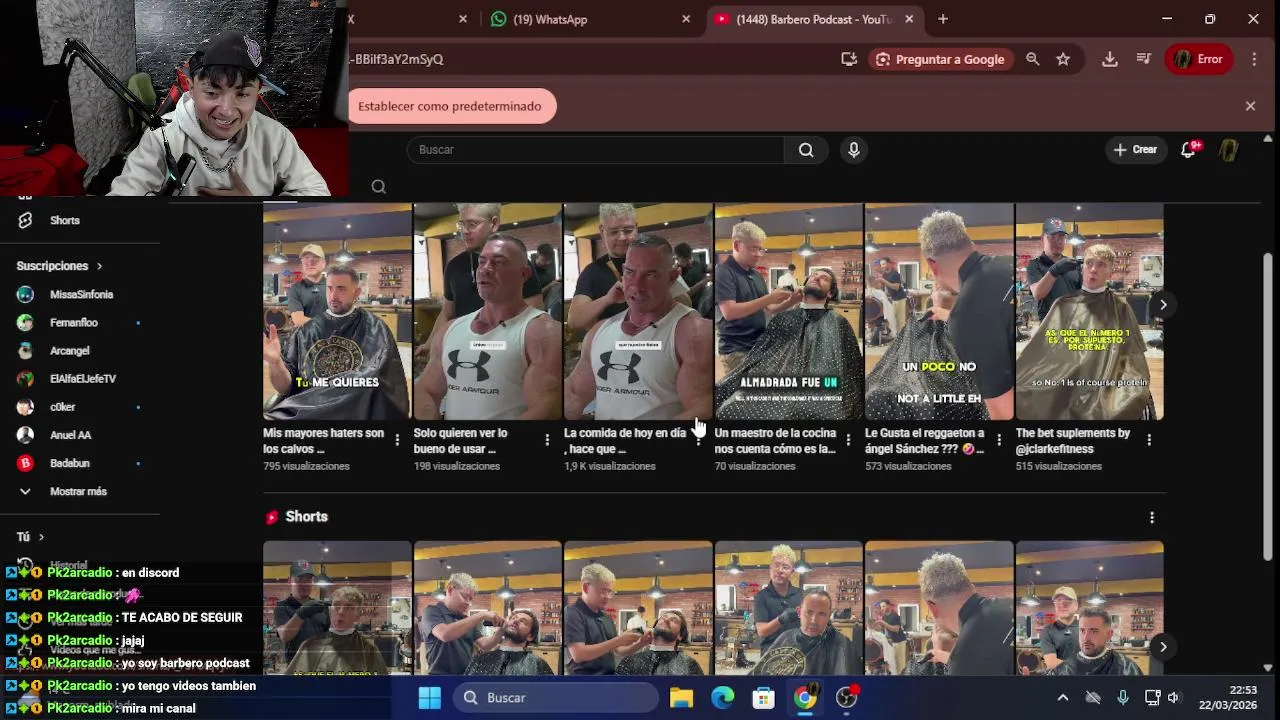Image resolution: width=1280 pixels, height=720 pixels.
Task: Open 'Mis mayores haters son los calvos' title
Action: [323, 441]
